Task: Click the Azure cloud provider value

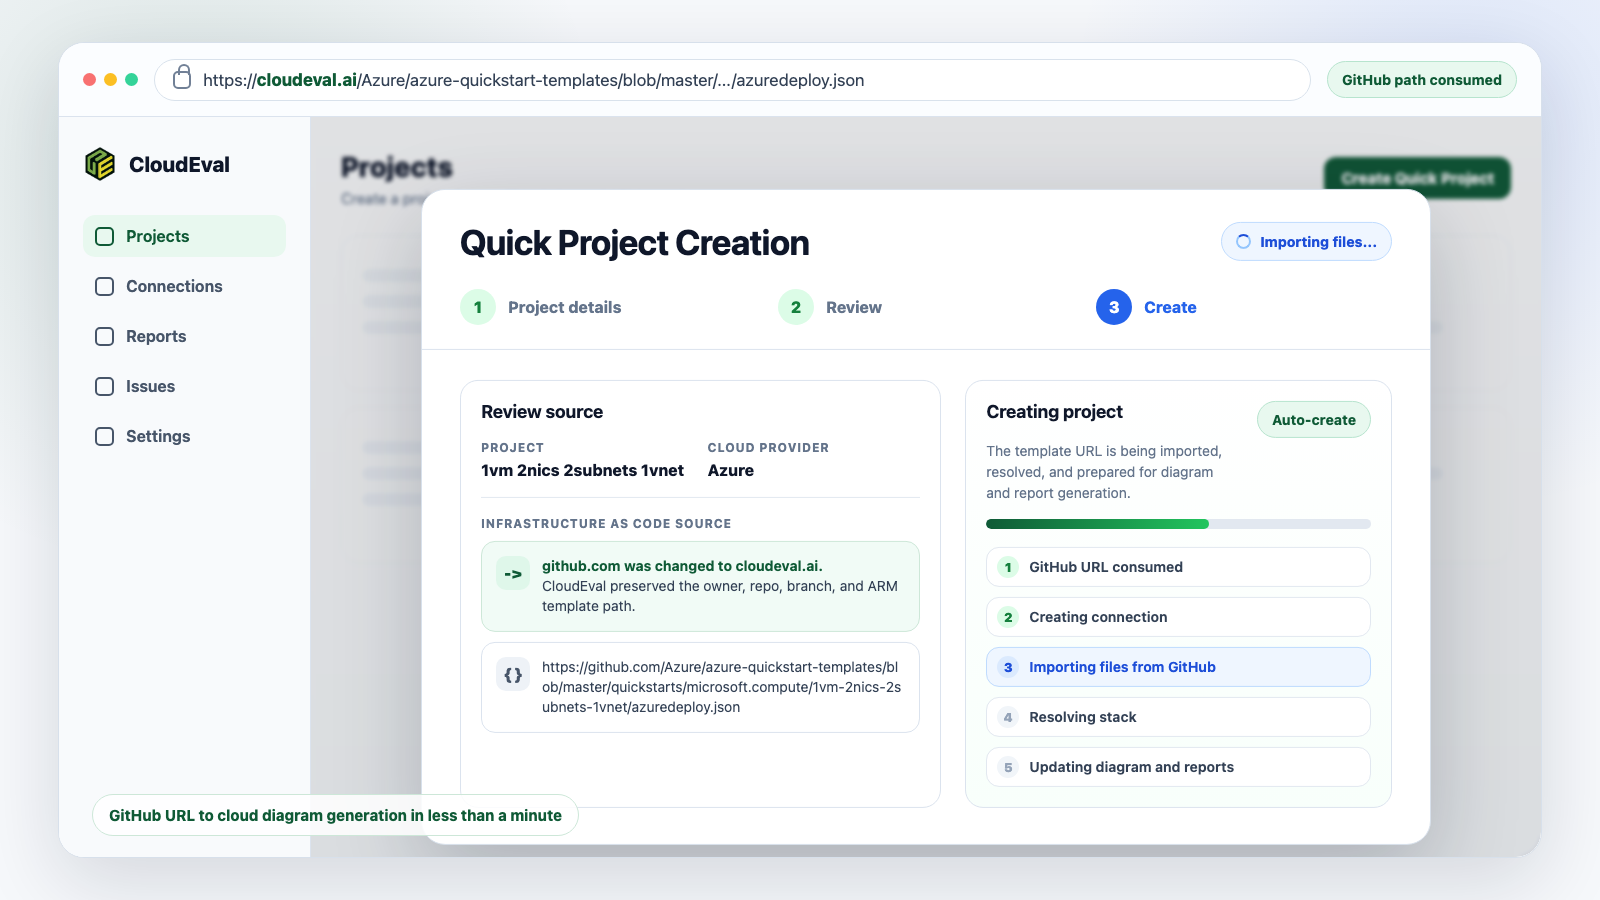Action: tap(731, 470)
